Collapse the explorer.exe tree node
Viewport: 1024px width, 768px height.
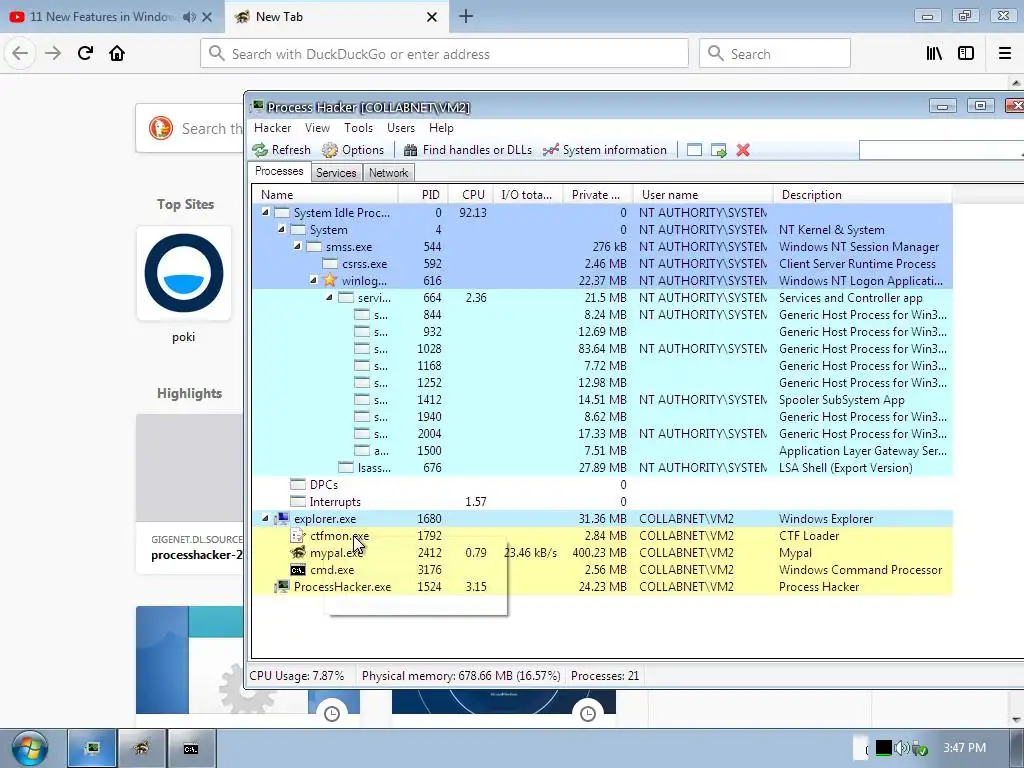tap(265, 518)
